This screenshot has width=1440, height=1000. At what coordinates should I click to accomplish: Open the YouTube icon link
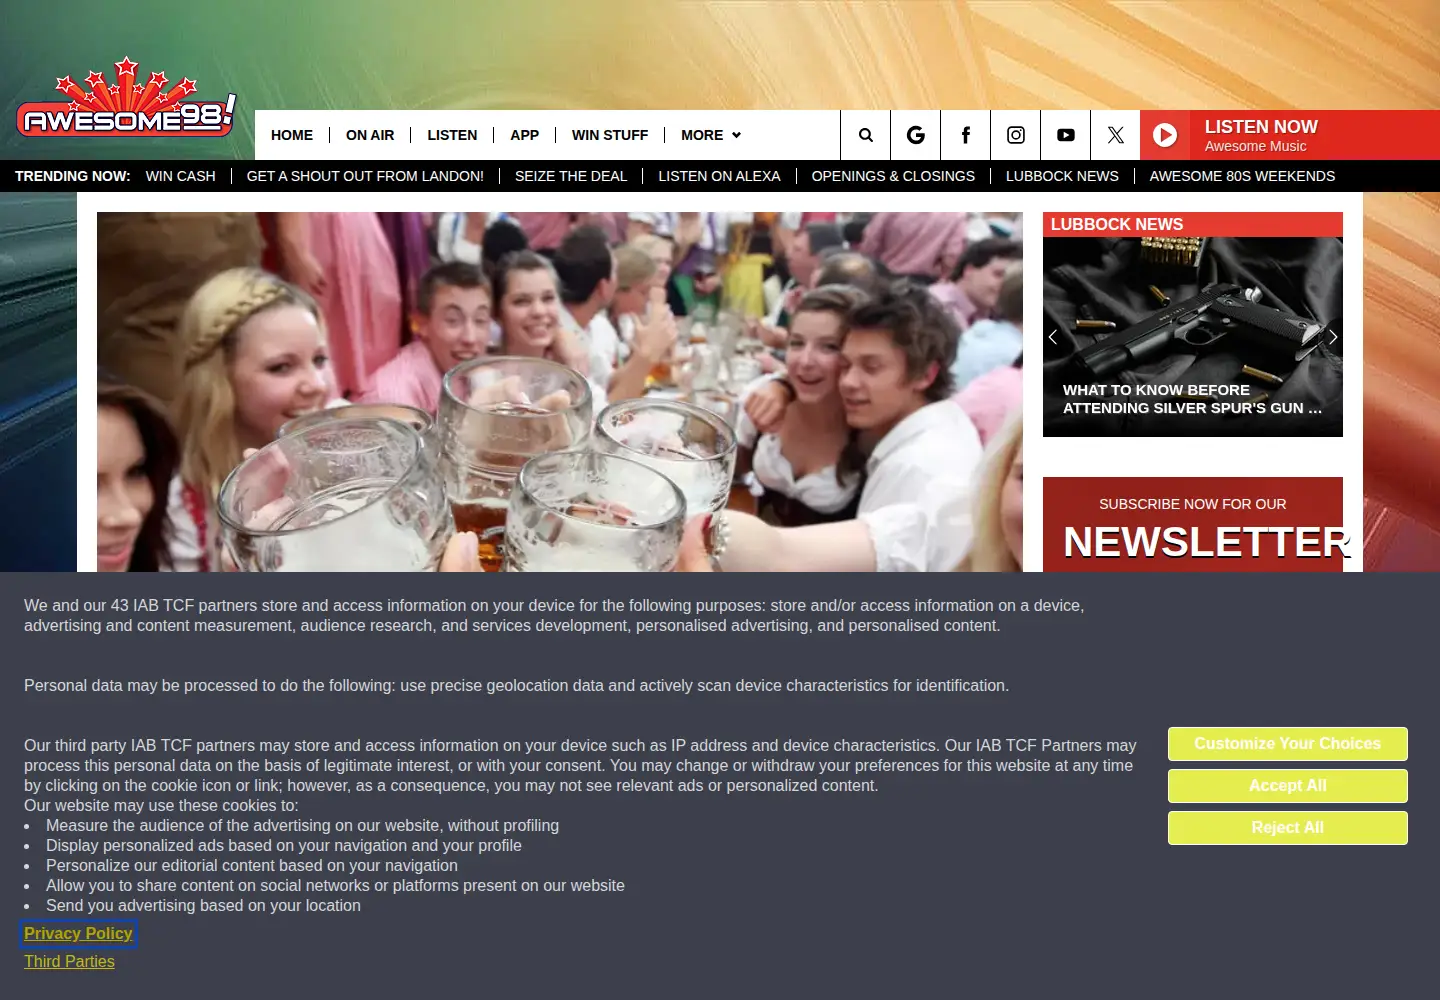pos(1066,135)
